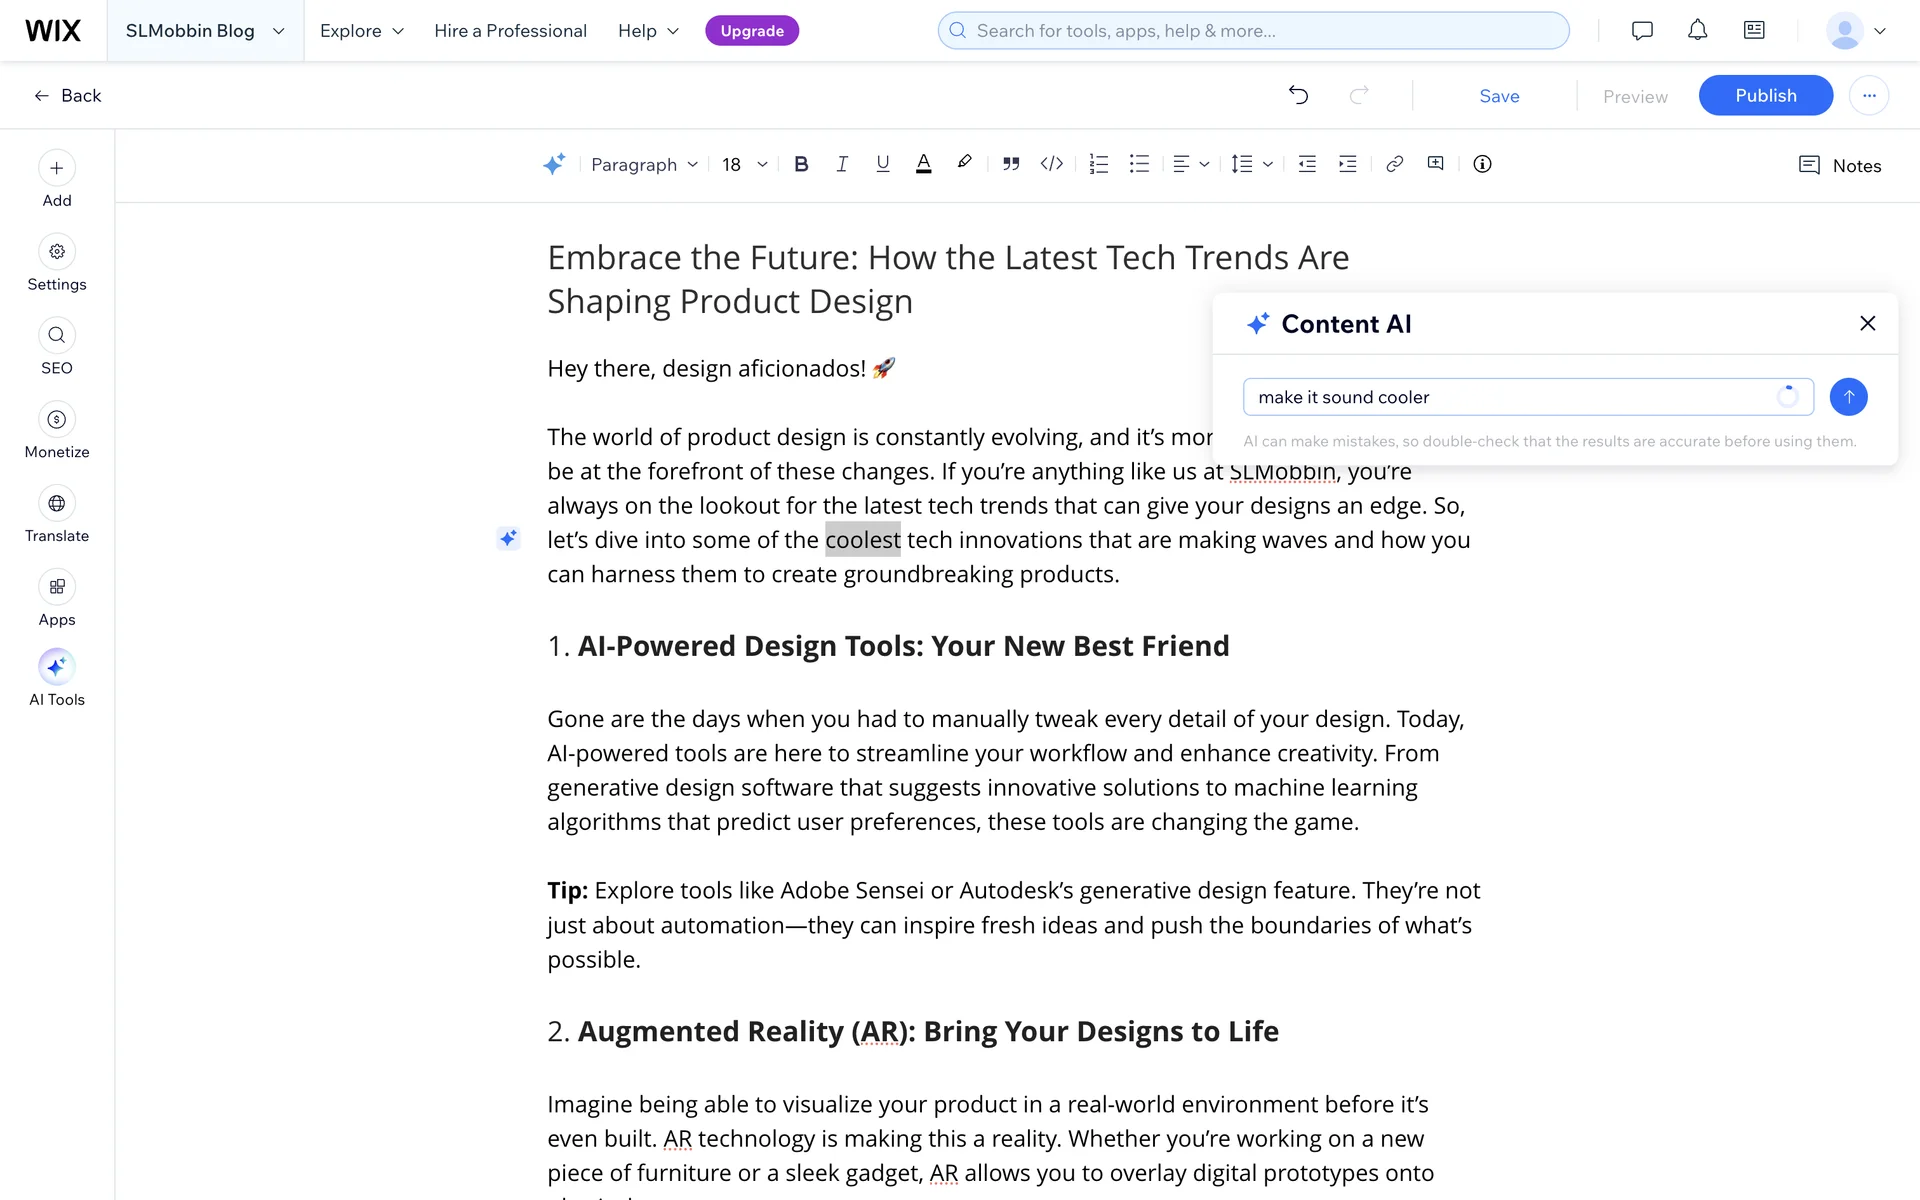Toggle bold formatting in toolbar

[801, 164]
